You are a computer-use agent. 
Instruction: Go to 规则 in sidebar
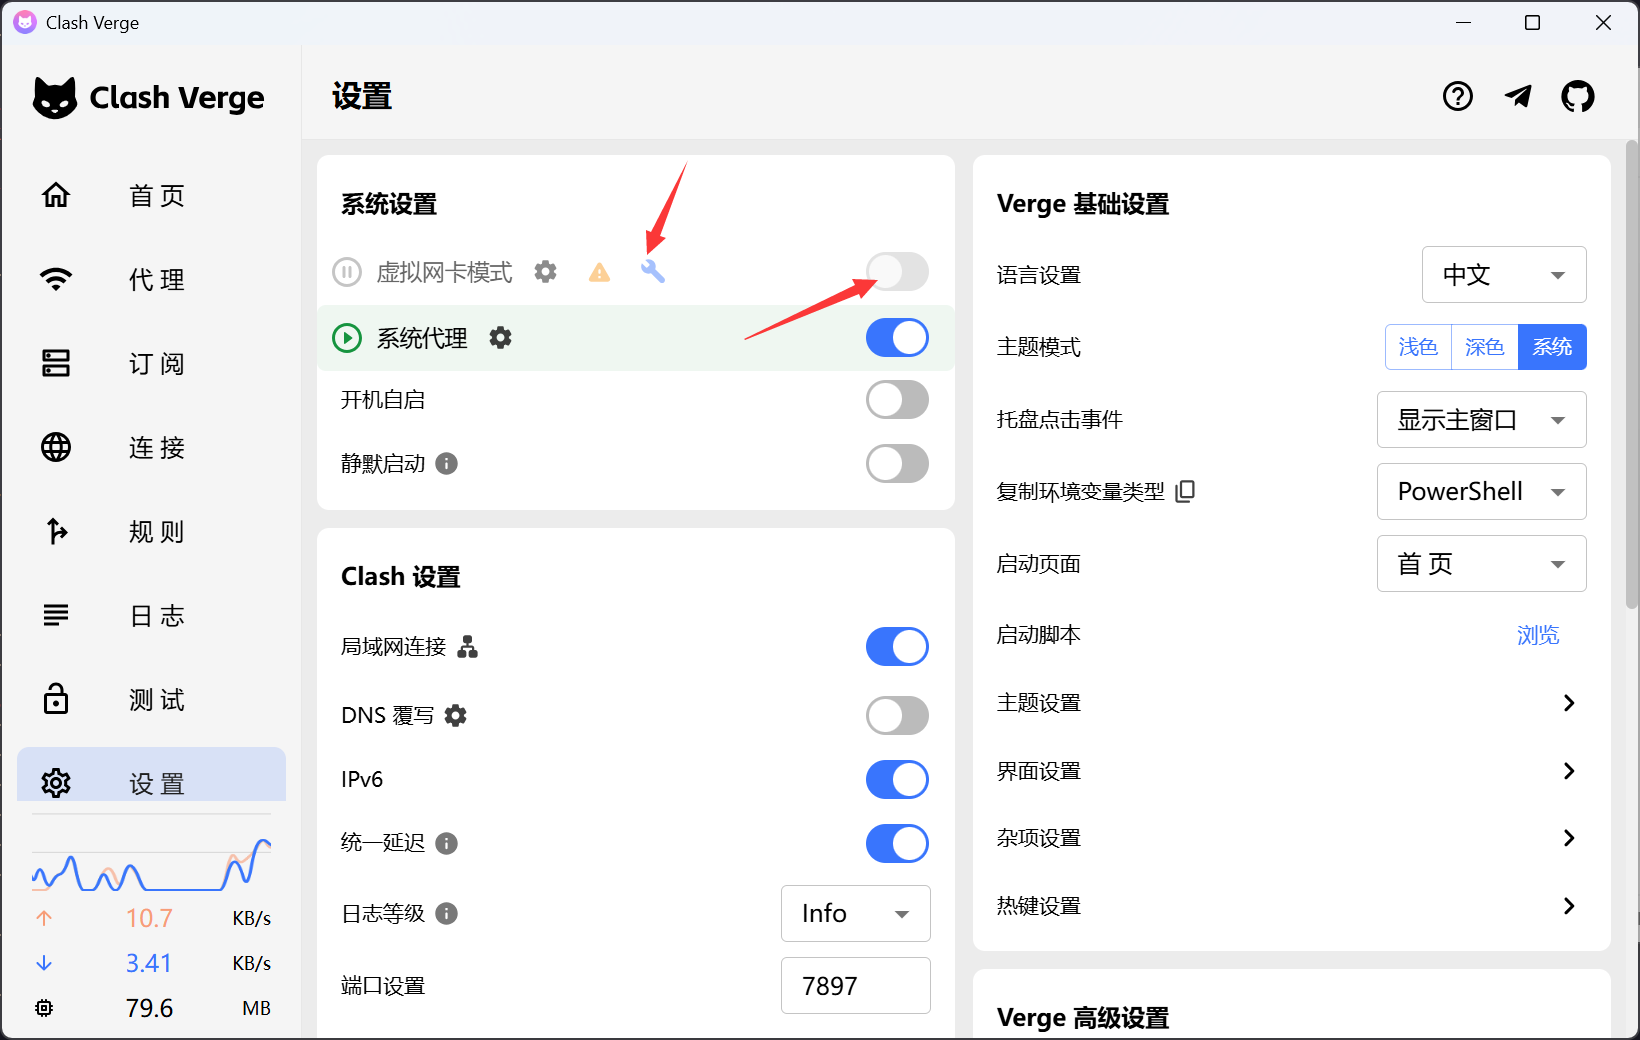point(151,532)
